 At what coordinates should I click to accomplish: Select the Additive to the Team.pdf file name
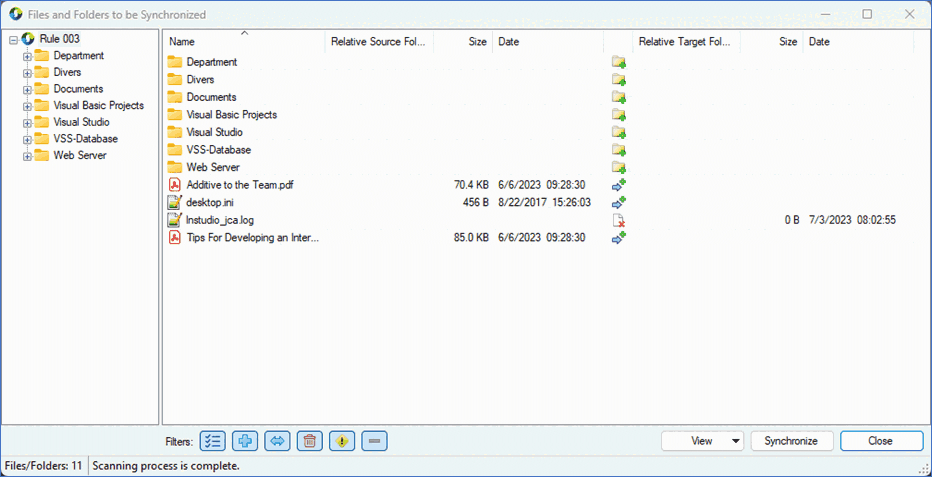tap(240, 185)
